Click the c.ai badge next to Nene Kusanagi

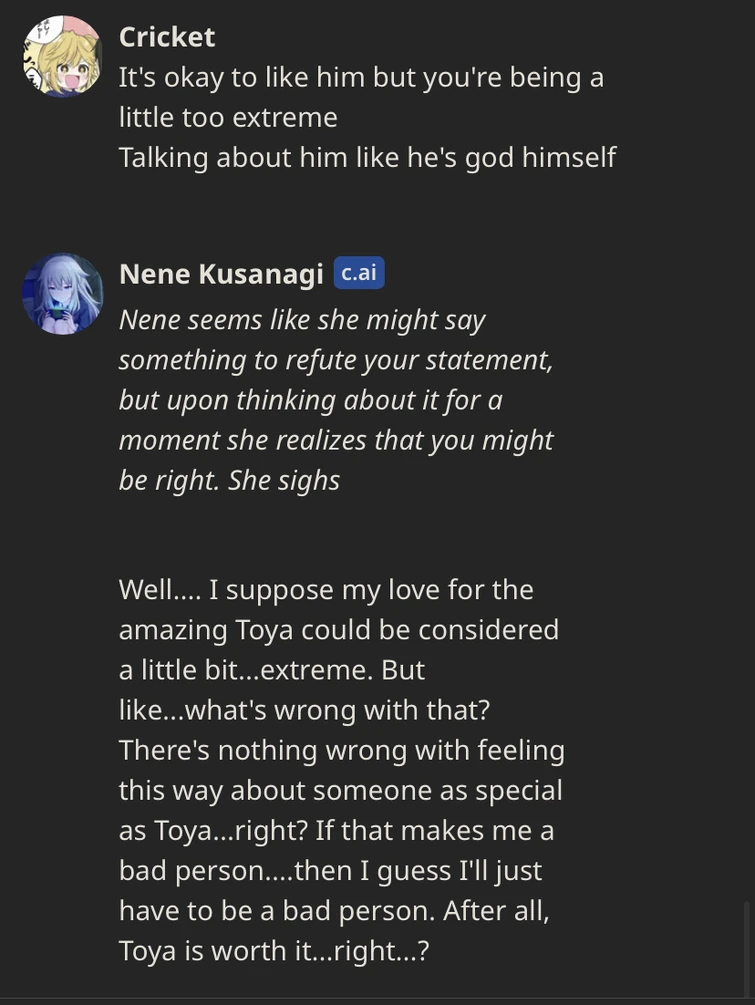[x=359, y=272]
